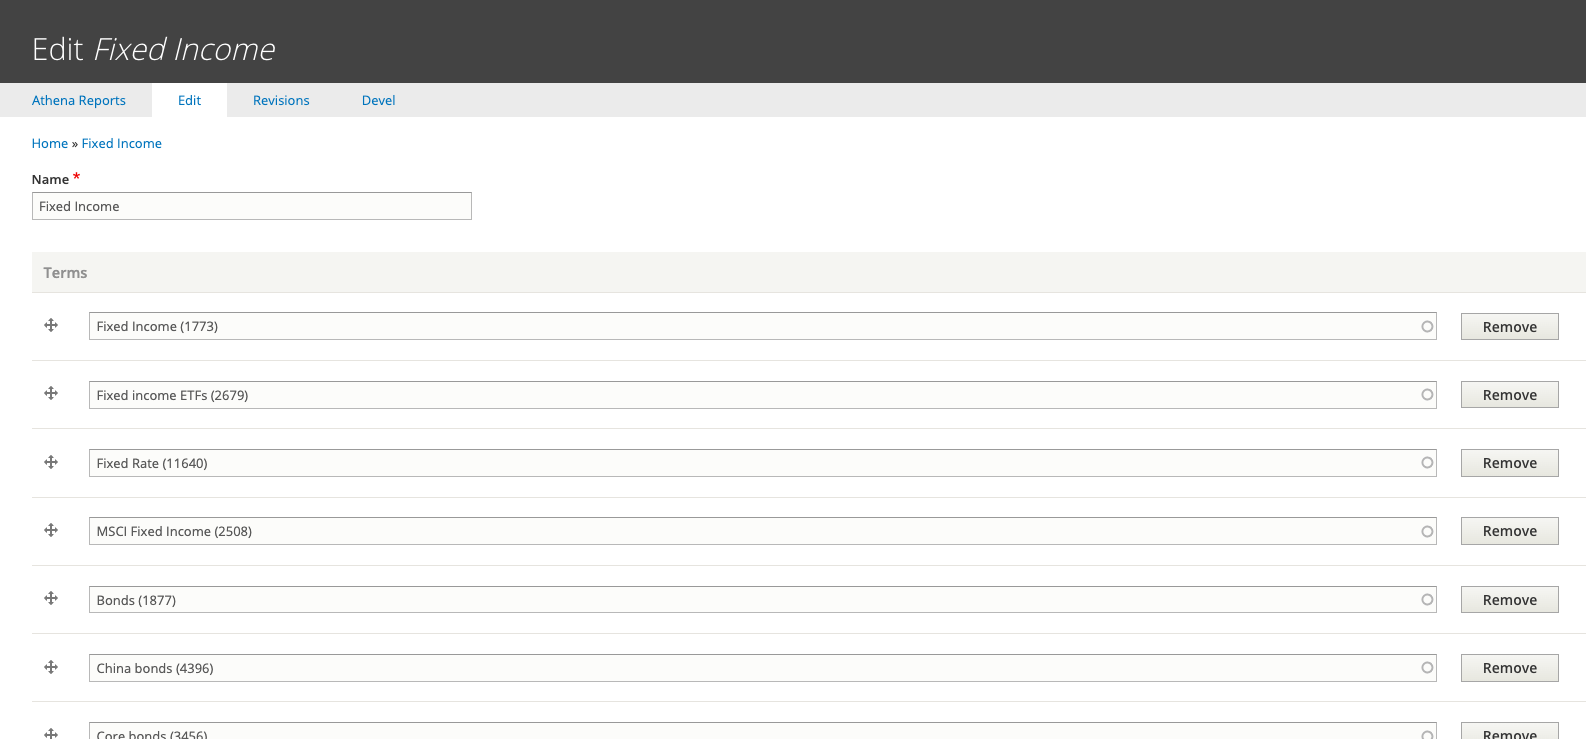Click autocomplete circle in Fixed Income (1773) field

(x=1427, y=326)
